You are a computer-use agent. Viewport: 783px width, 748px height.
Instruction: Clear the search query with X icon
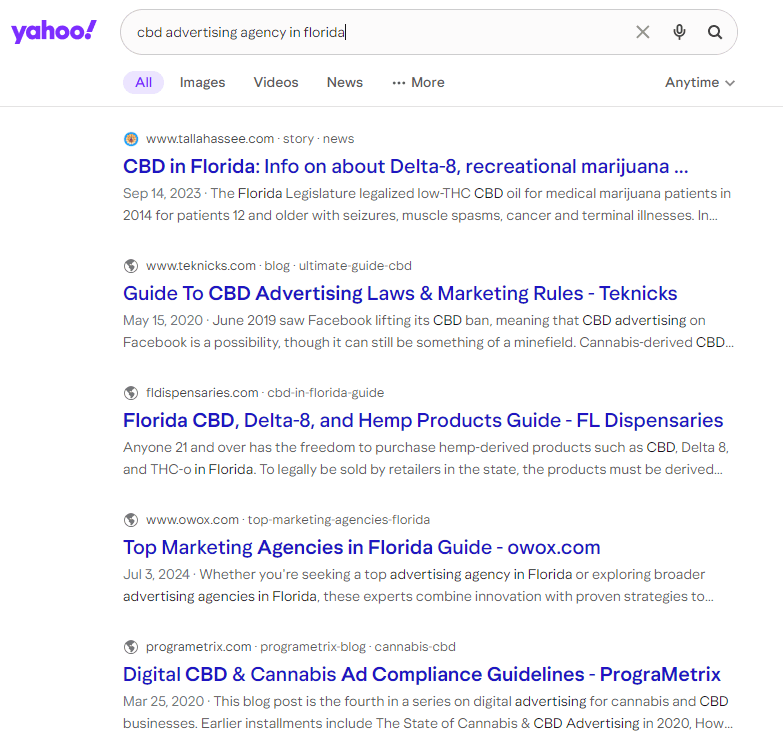pos(643,32)
